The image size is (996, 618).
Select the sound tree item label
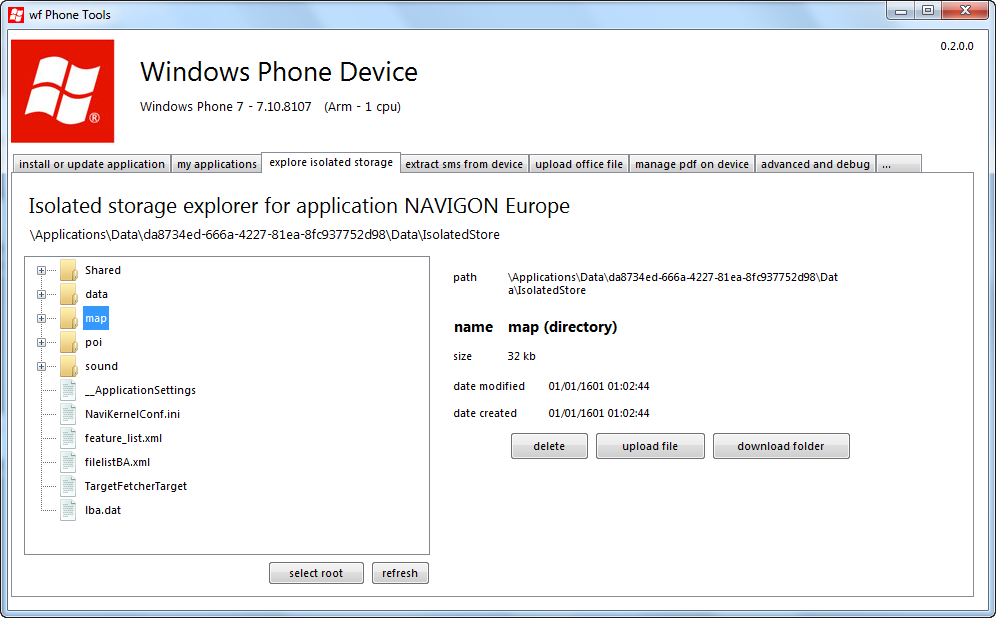(102, 366)
